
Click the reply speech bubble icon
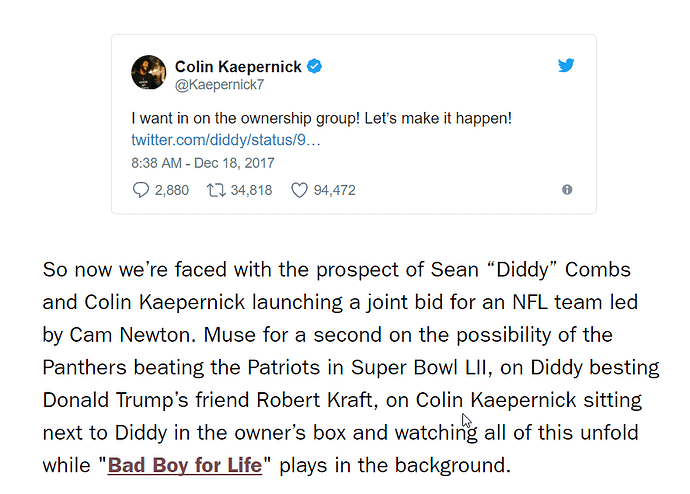[140, 190]
